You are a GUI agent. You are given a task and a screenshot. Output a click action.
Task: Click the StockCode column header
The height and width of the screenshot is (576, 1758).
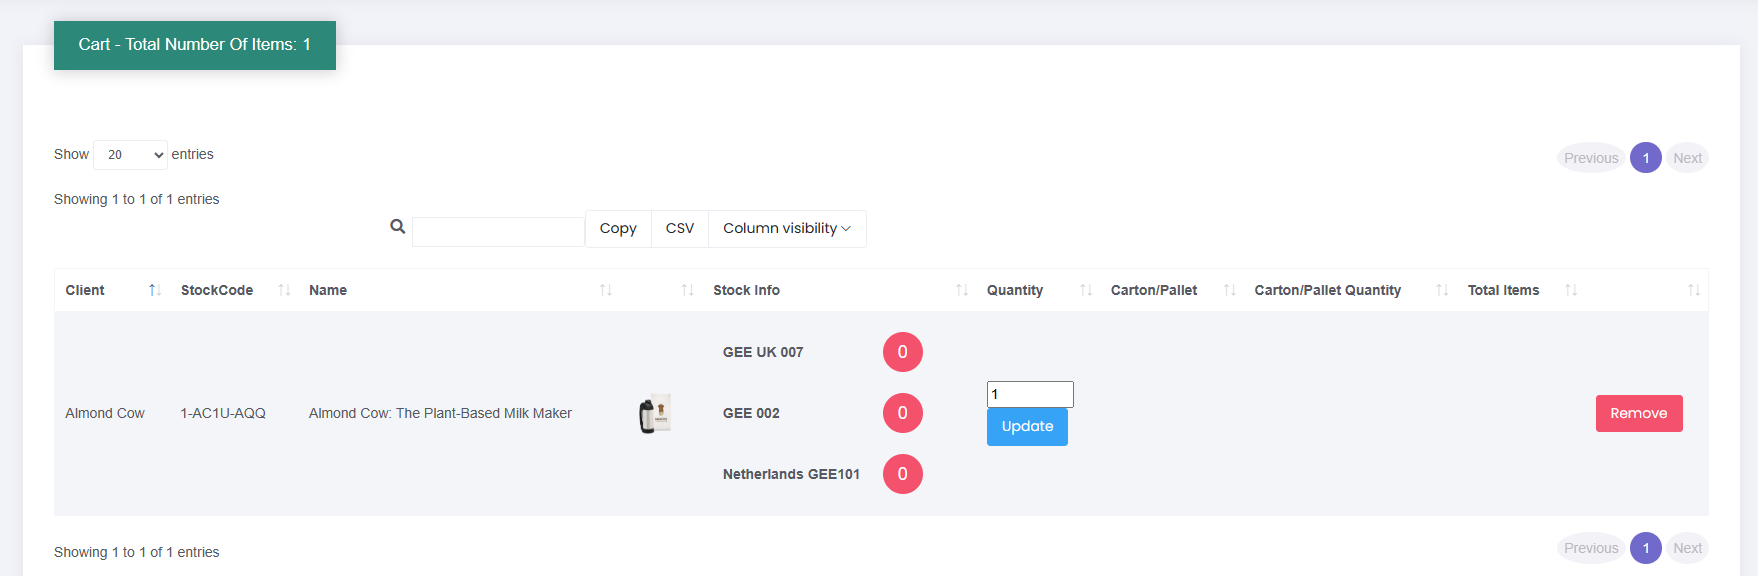pyautogui.click(x=217, y=290)
